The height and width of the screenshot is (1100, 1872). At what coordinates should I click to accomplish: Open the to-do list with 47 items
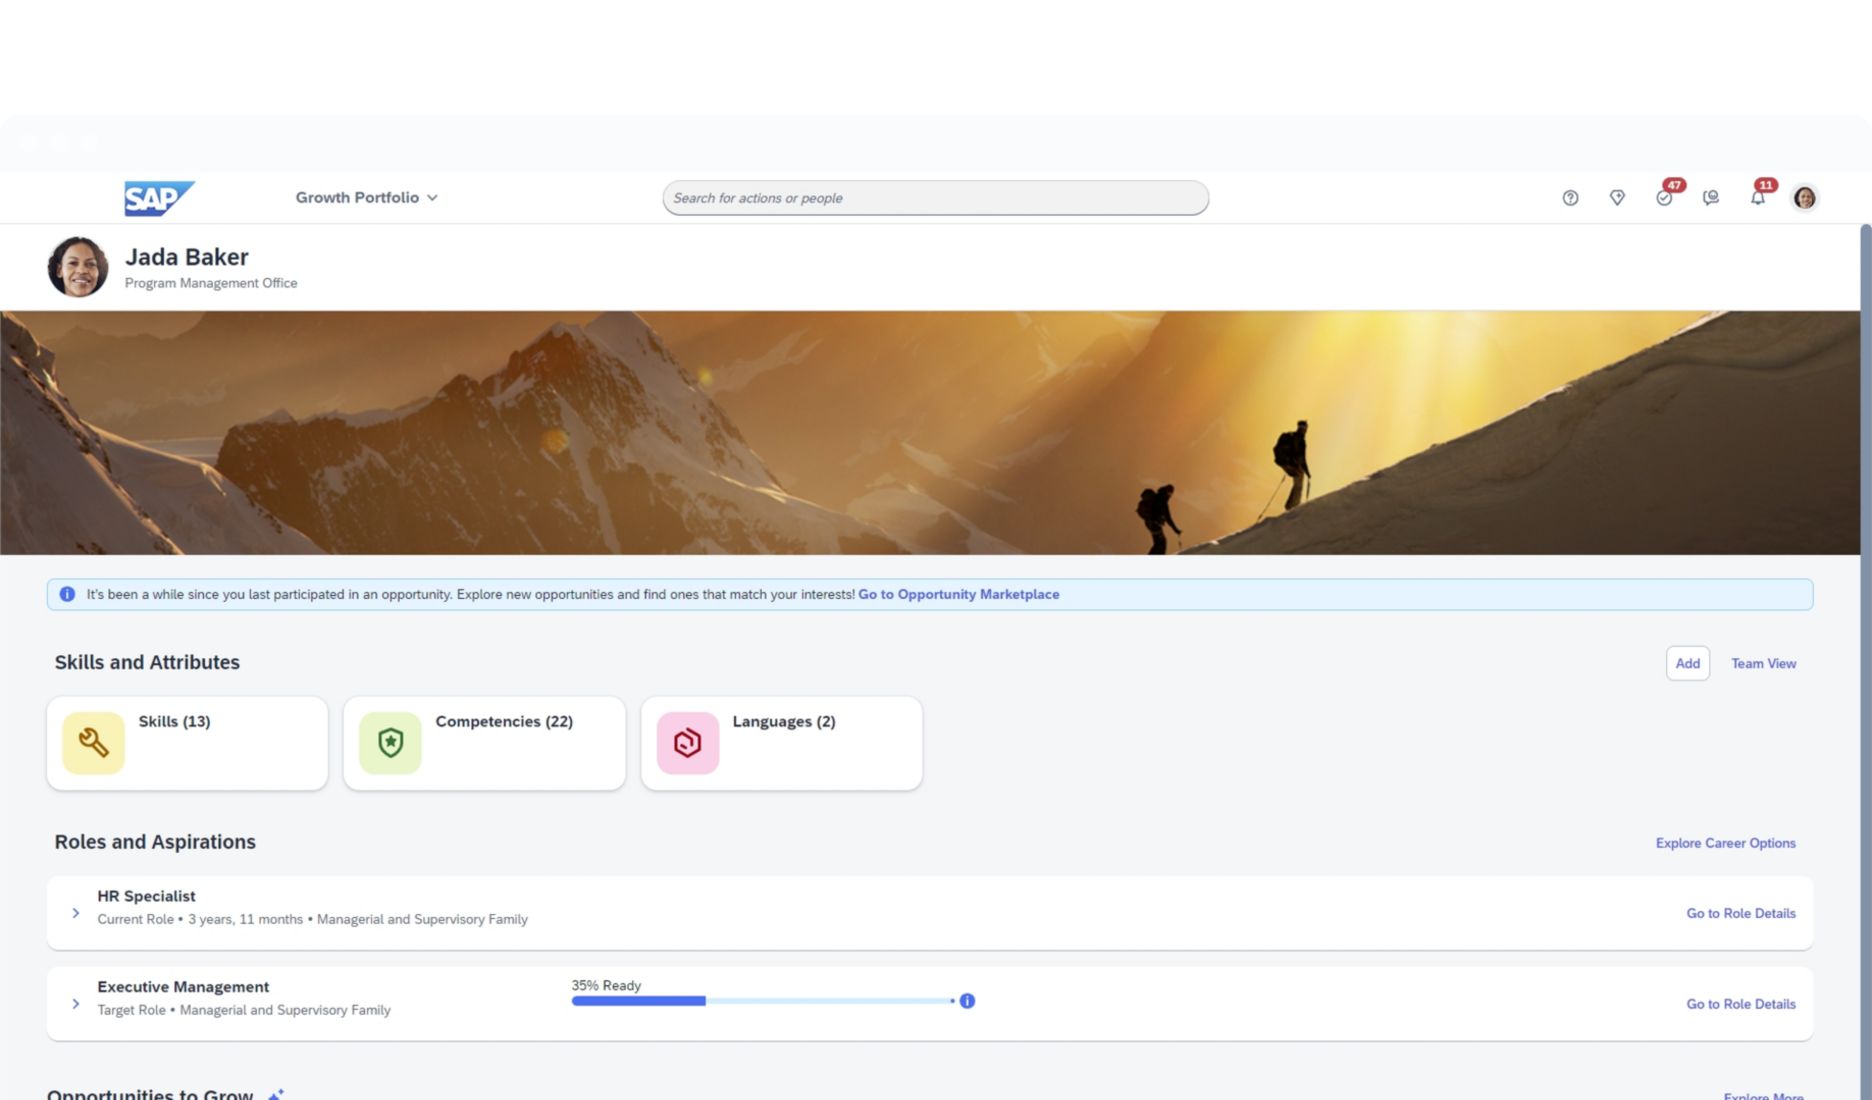point(1664,198)
